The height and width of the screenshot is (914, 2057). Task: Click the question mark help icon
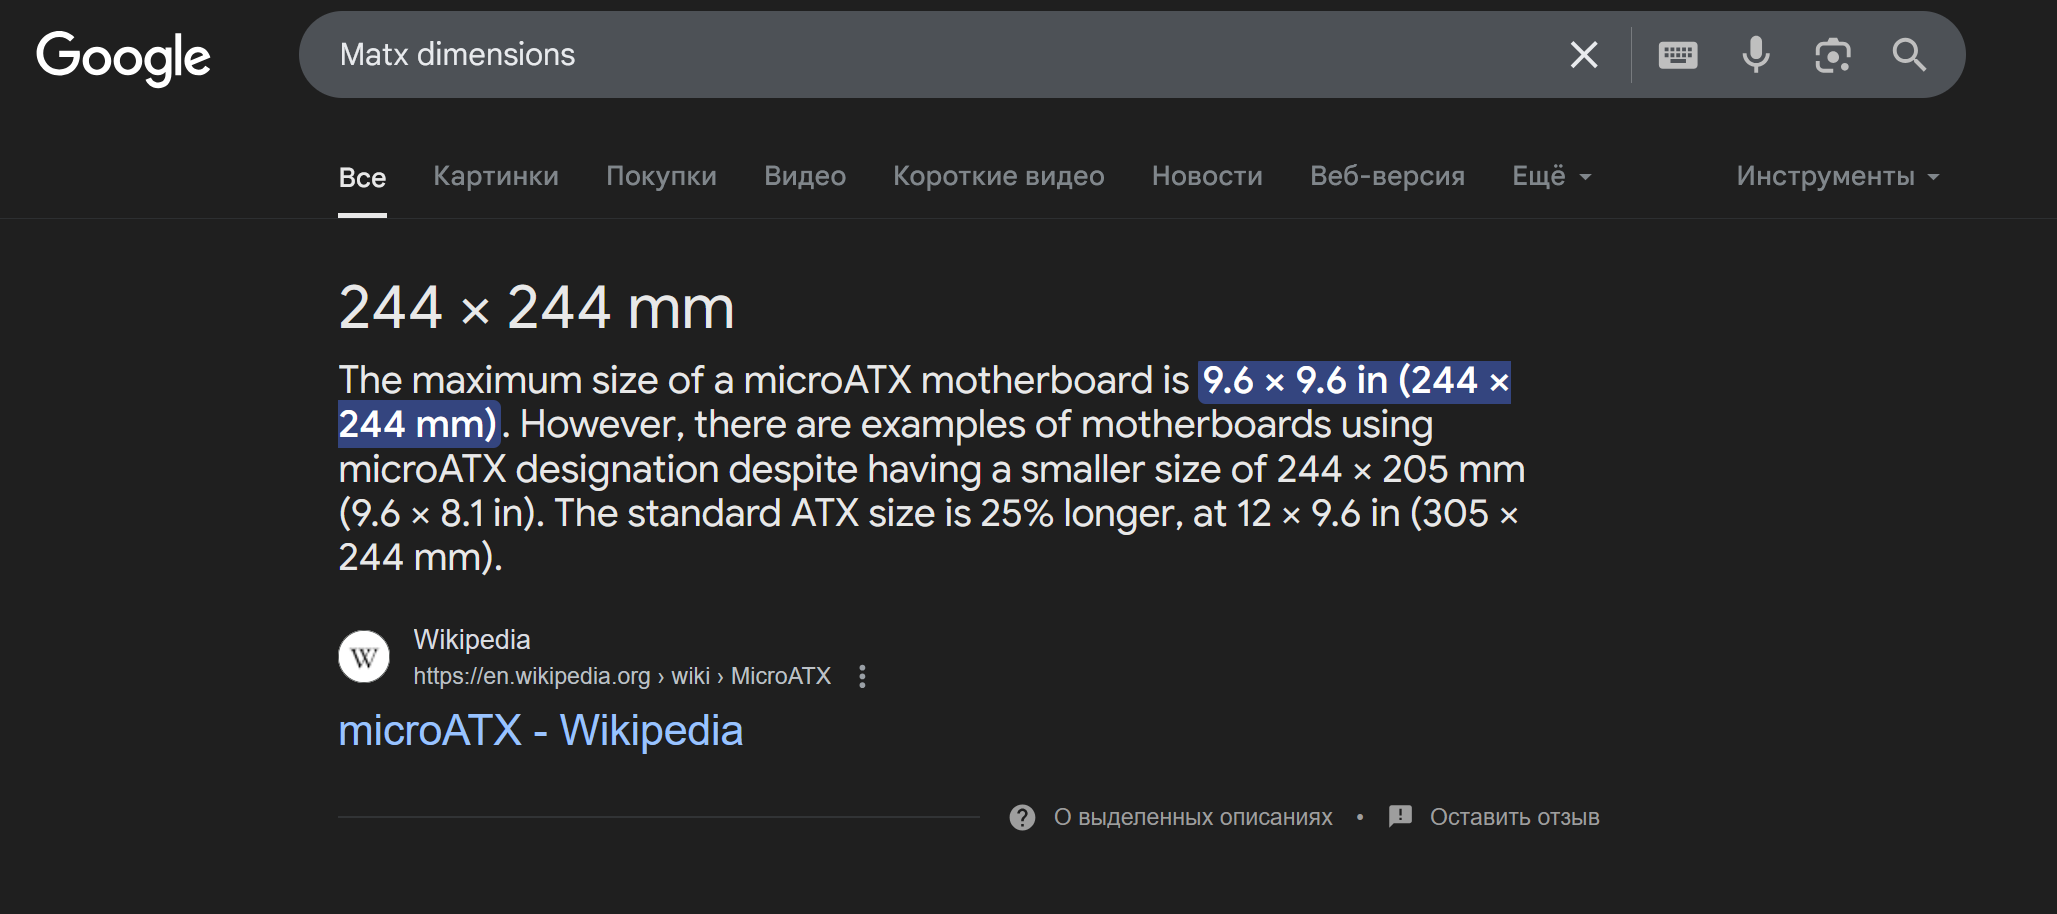[1022, 818]
